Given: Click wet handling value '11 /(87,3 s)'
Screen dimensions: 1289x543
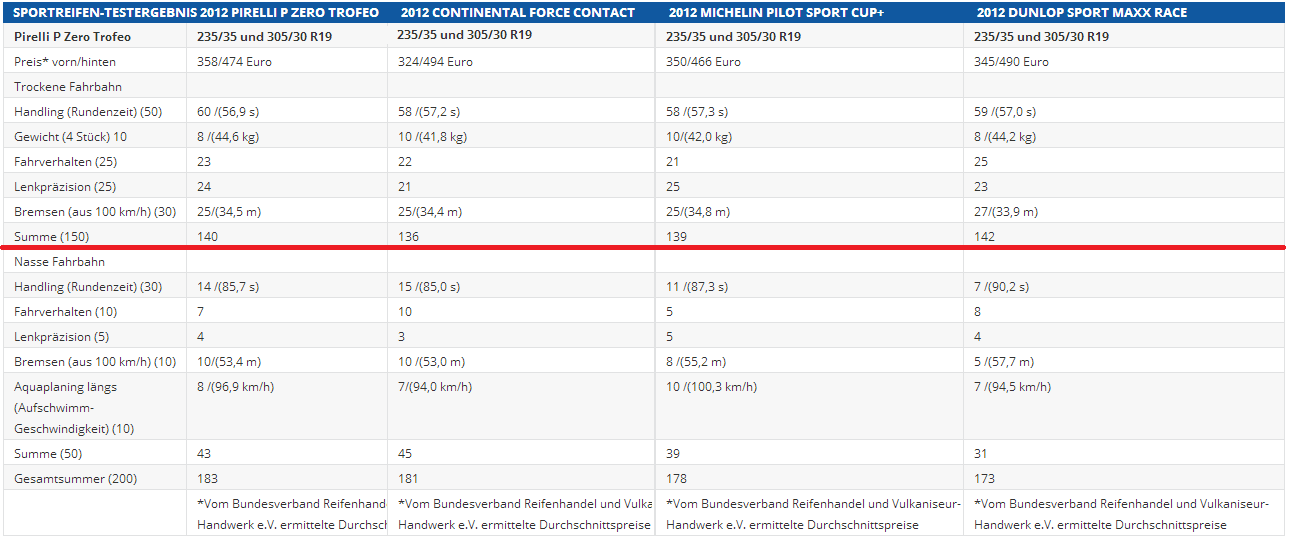Looking at the screenshot, I should pyautogui.click(x=697, y=287).
